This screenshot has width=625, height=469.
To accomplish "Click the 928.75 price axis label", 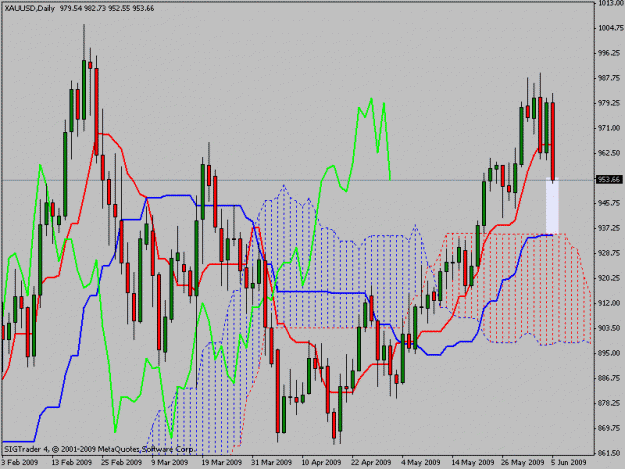I will (x=610, y=253).
